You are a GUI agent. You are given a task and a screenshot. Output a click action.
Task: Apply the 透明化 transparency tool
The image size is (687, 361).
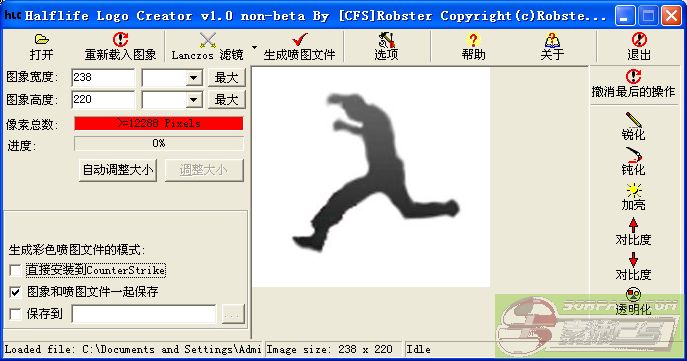[x=633, y=301]
